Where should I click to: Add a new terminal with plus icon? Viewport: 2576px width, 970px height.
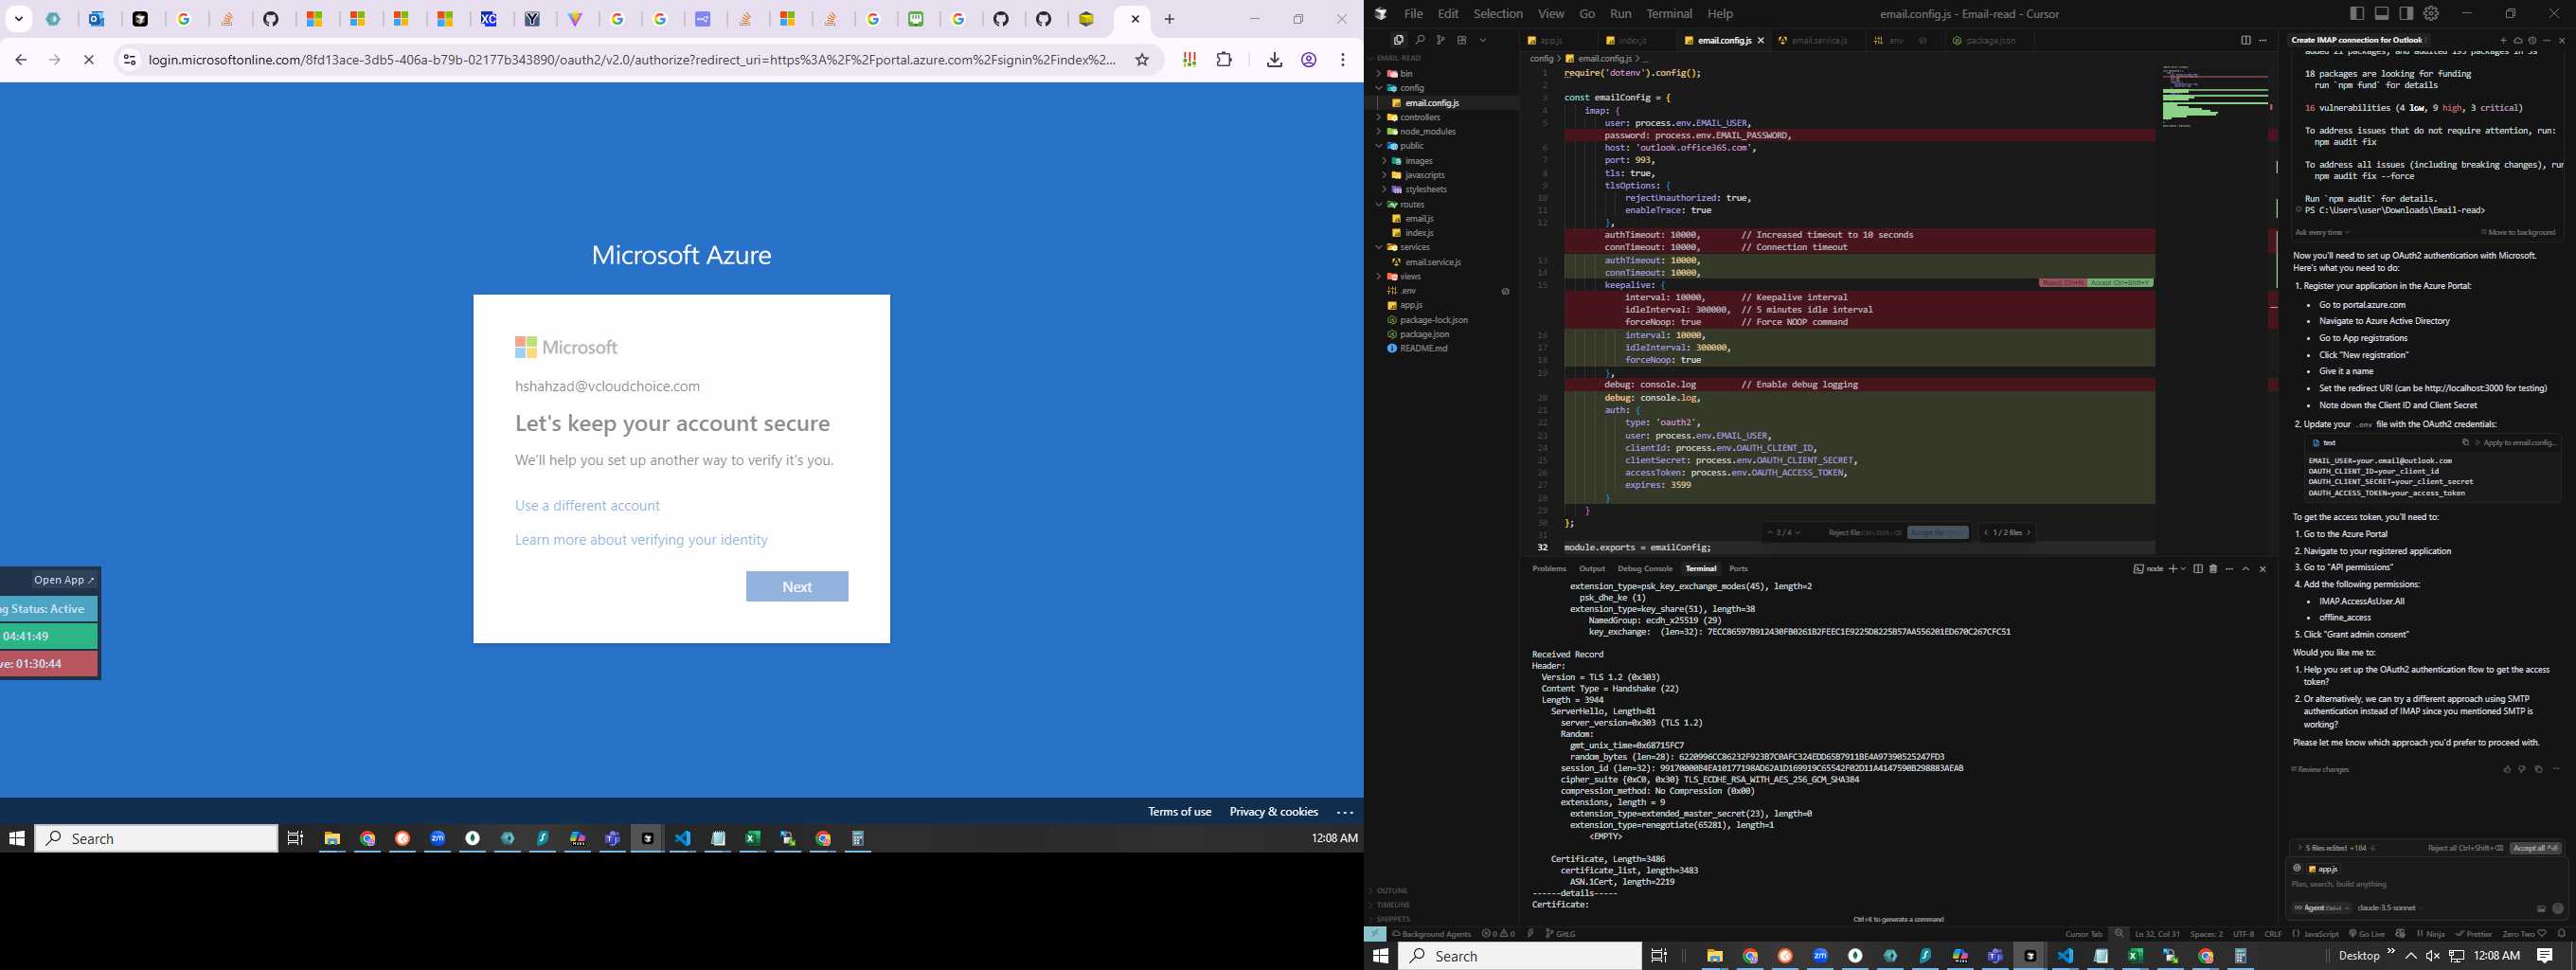2173,569
